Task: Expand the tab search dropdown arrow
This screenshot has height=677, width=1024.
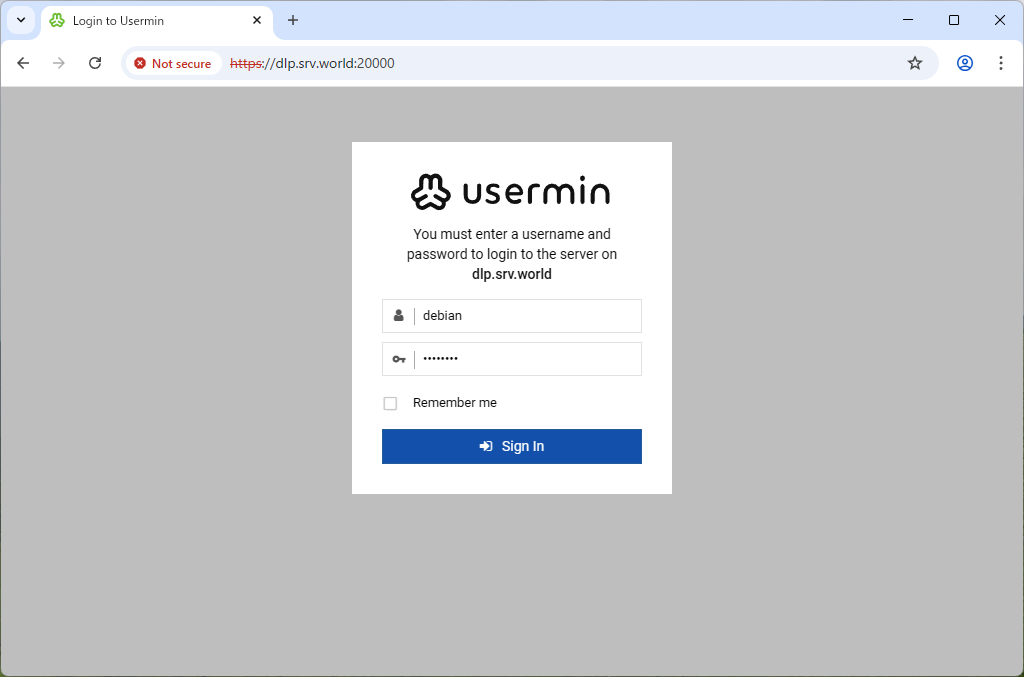Action: [20, 20]
